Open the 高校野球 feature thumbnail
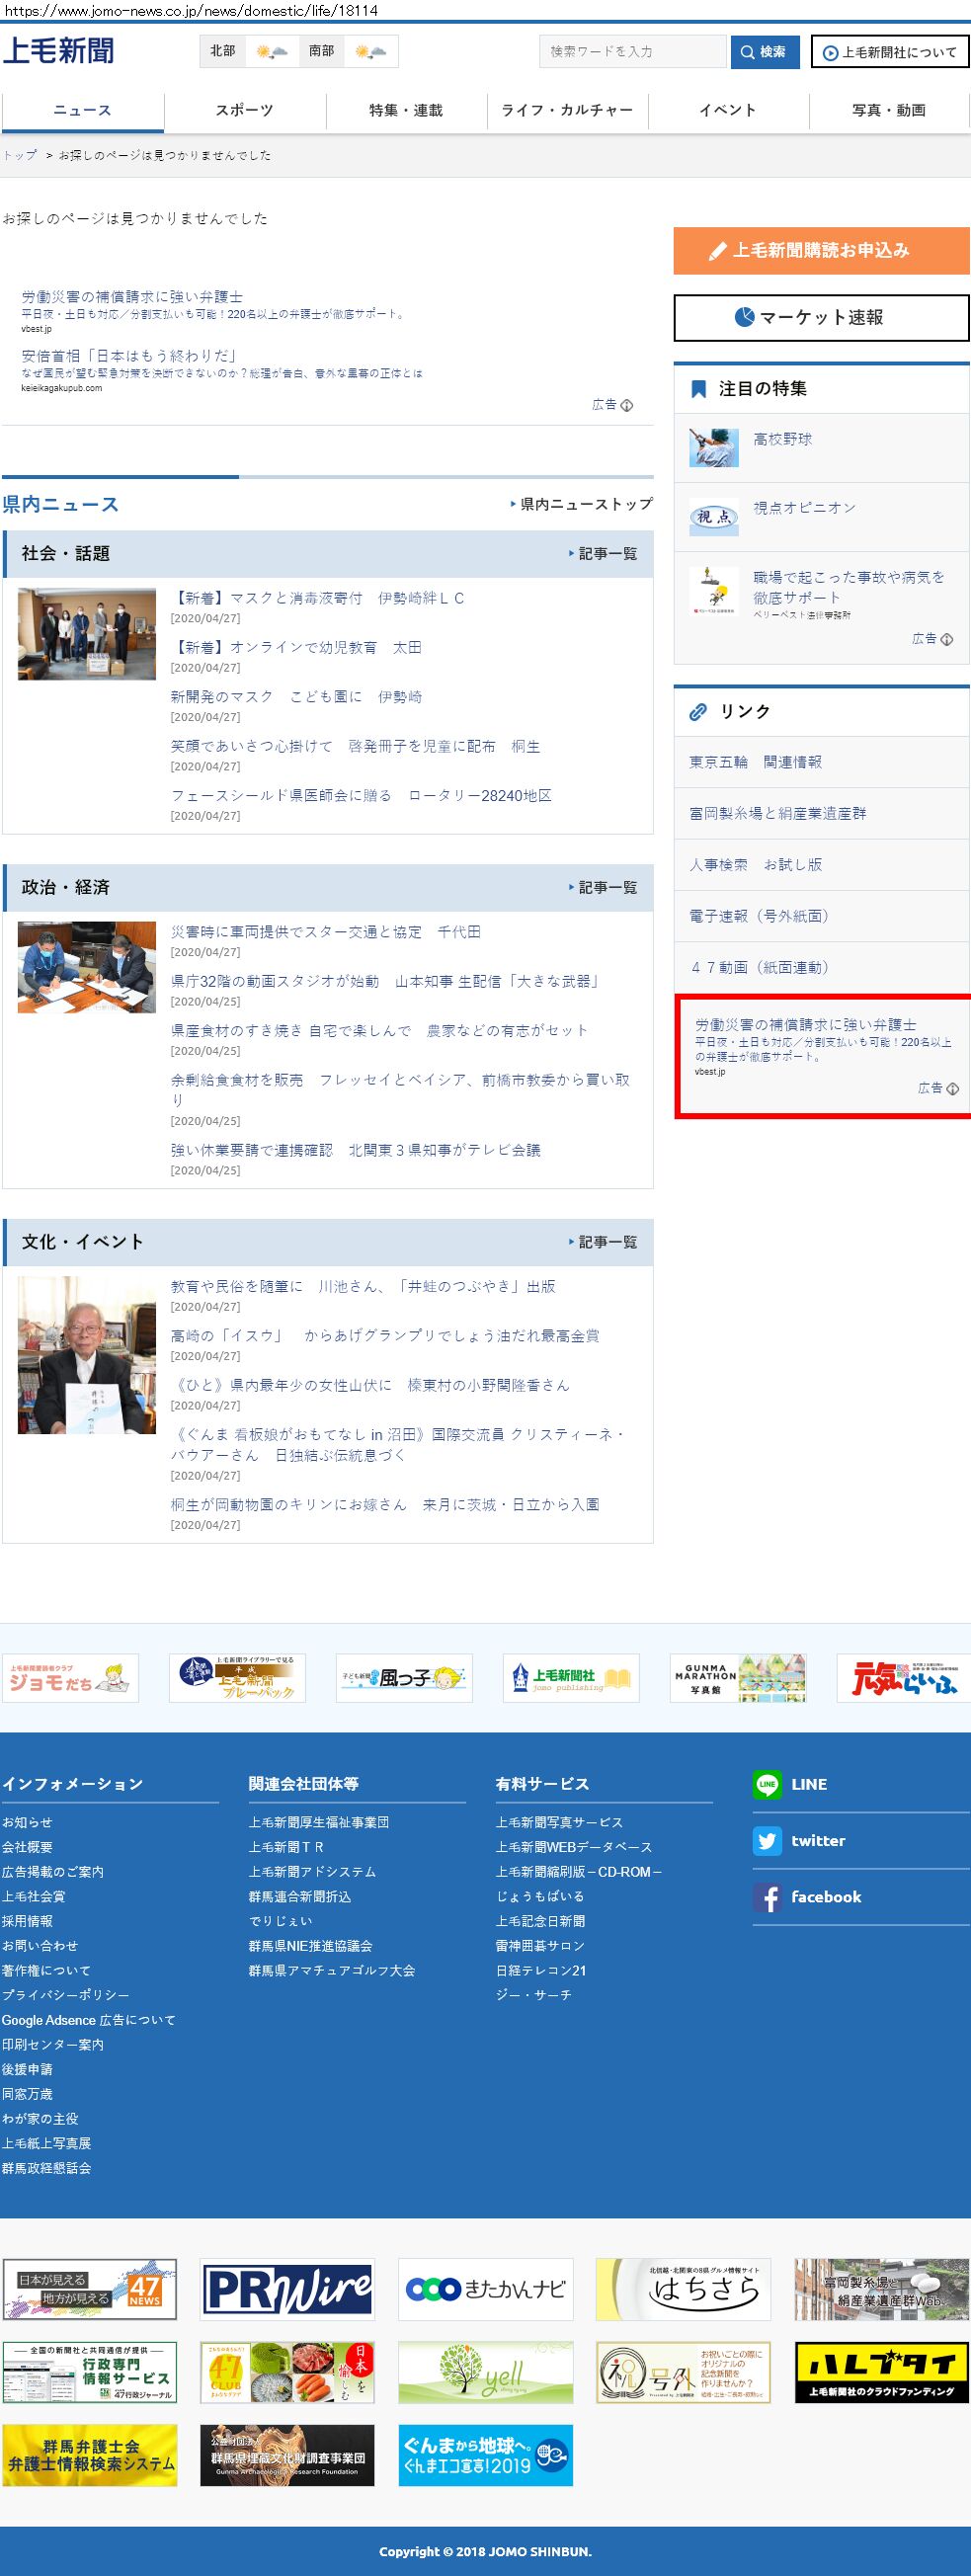 tap(714, 447)
